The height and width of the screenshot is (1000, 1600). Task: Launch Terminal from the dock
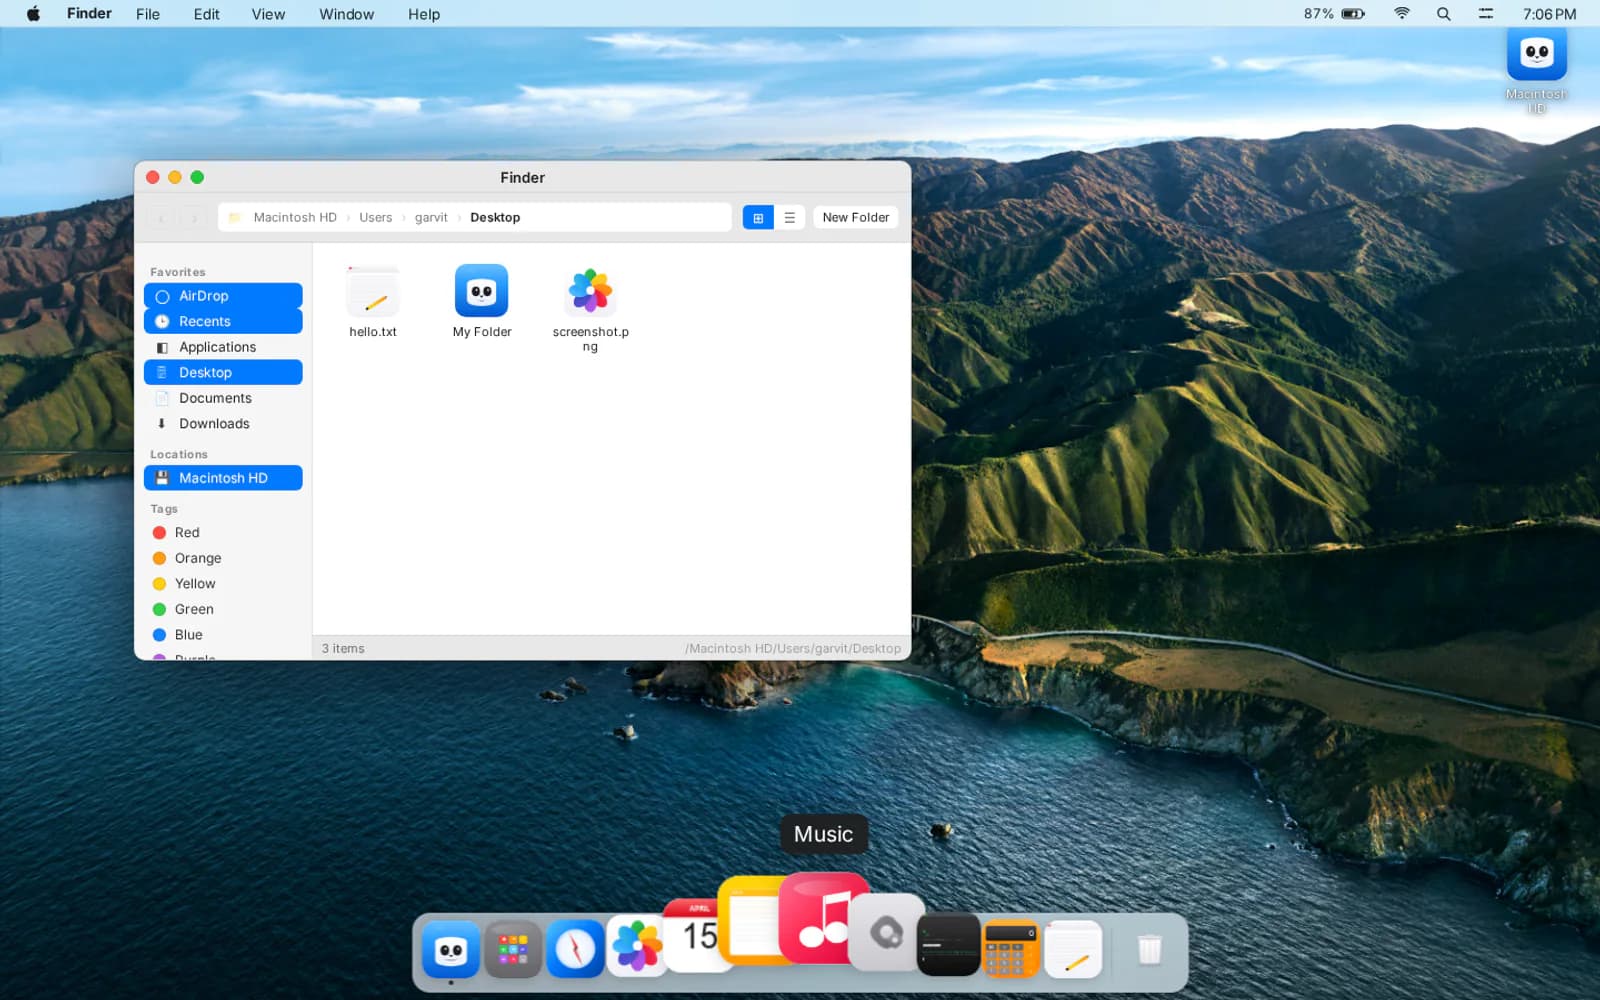(948, 945)
